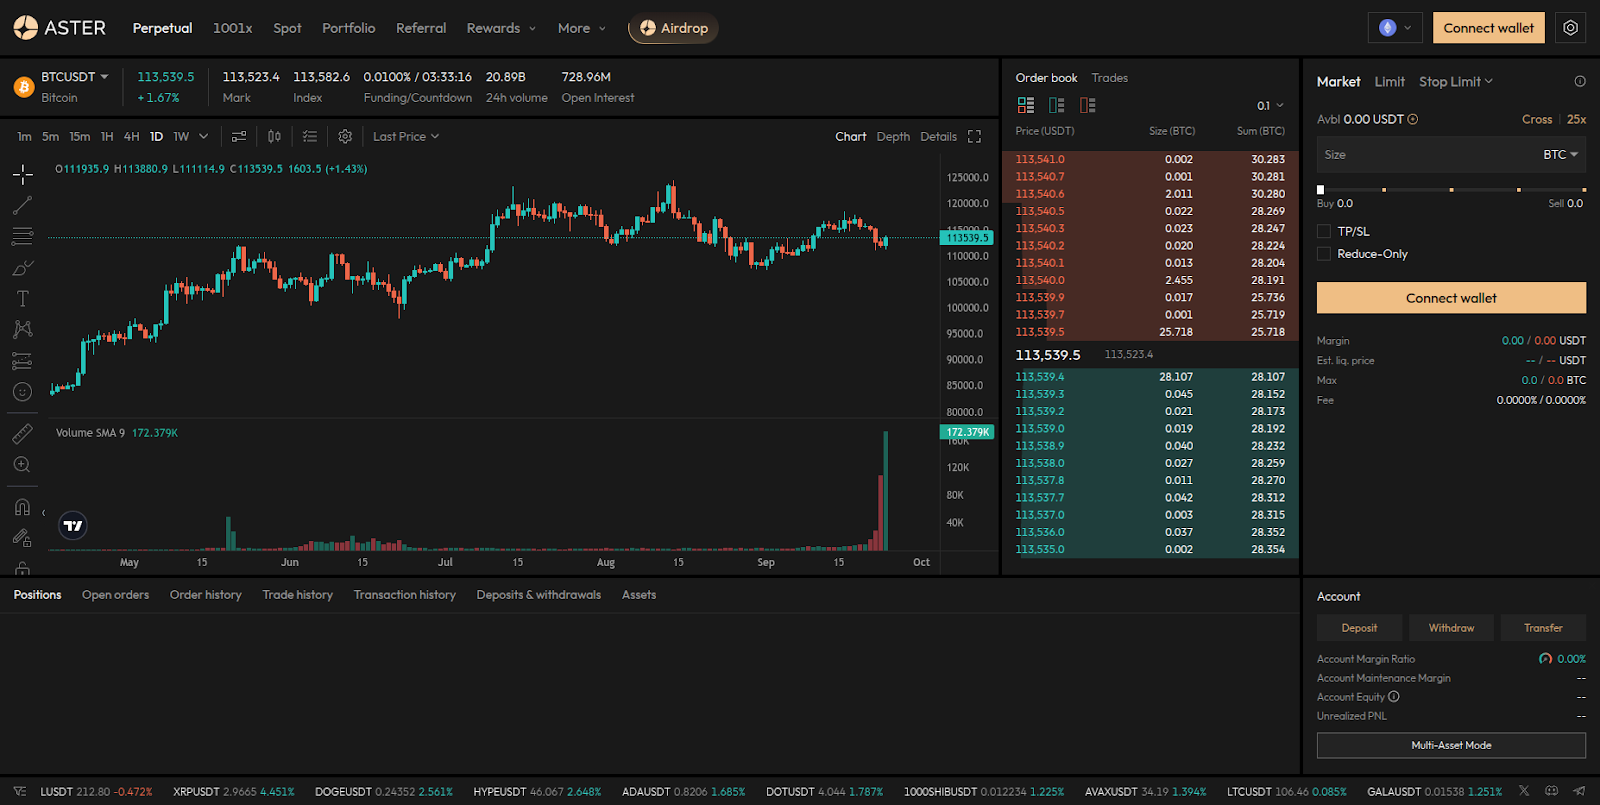Collapse the drawing toolbar arrow
This screenshot has width=1600, height=805.
pyautogui.click(x=43, y=513)
